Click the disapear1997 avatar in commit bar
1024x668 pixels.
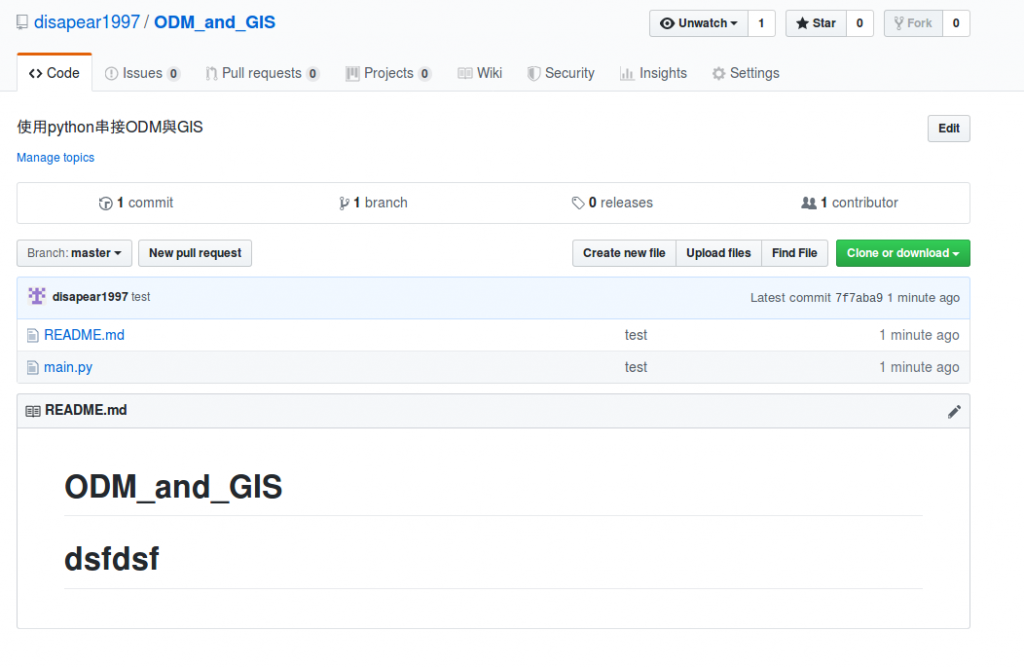coord(37,296)
